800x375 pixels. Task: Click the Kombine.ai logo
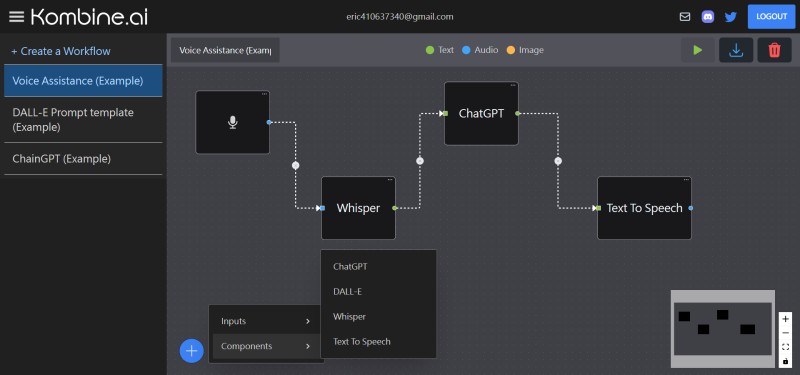tap(89, 17)
